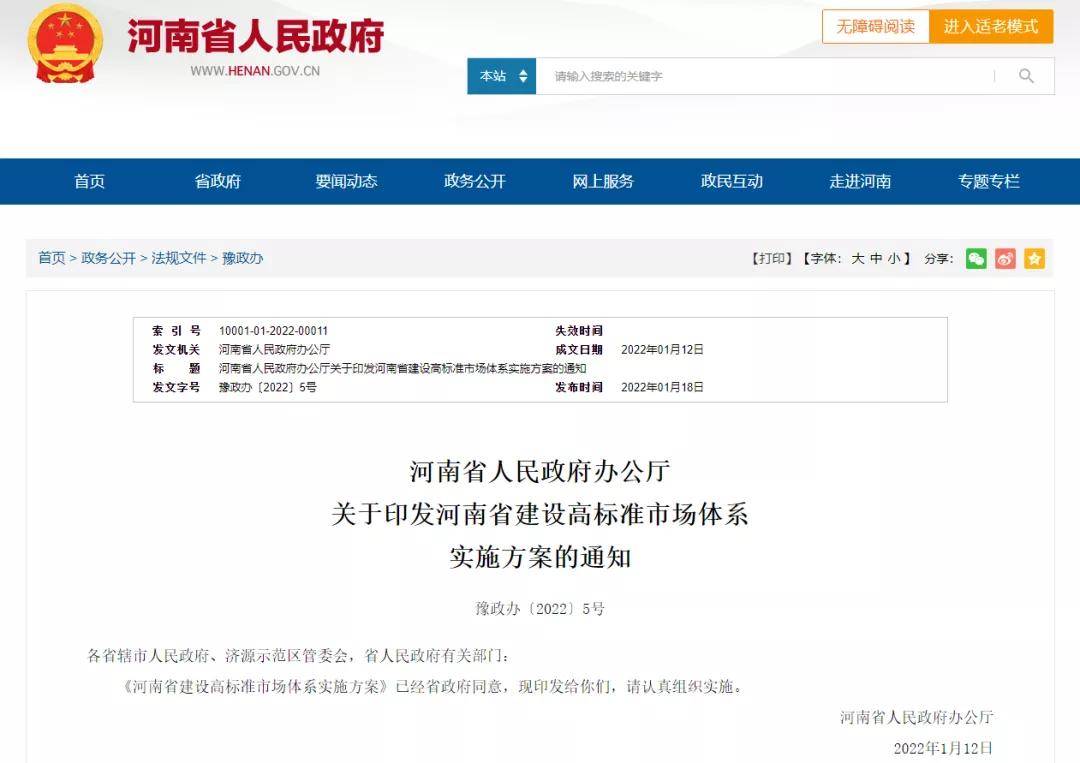Open the 首页 navigation tab
The width and height of the screenshot is (1080, 763).
point(89,181)
